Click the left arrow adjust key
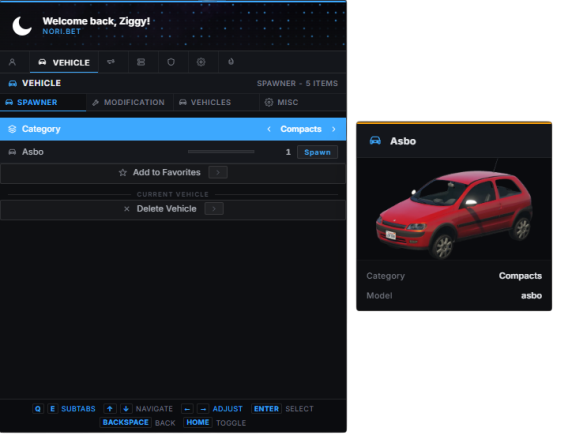 (x=187, y=409)
